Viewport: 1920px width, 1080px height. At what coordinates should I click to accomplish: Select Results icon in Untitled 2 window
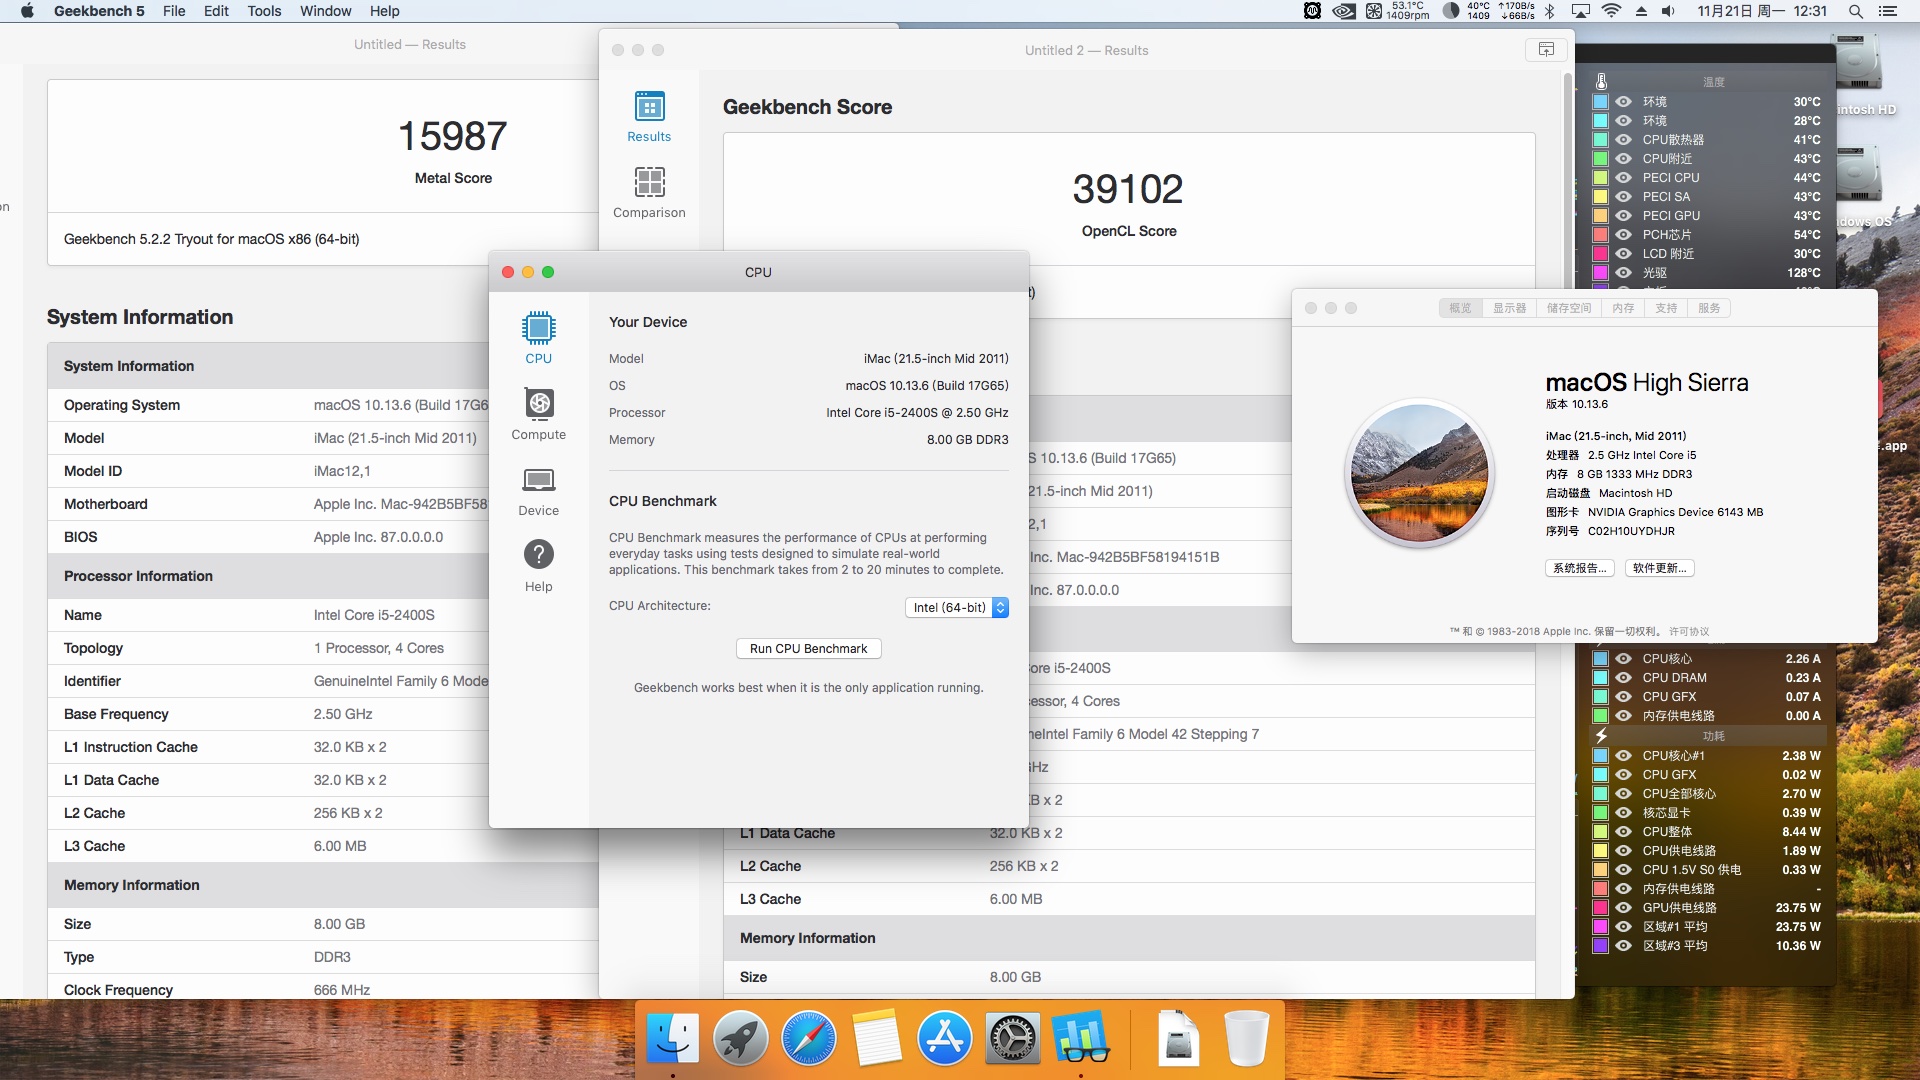(649, 106)
